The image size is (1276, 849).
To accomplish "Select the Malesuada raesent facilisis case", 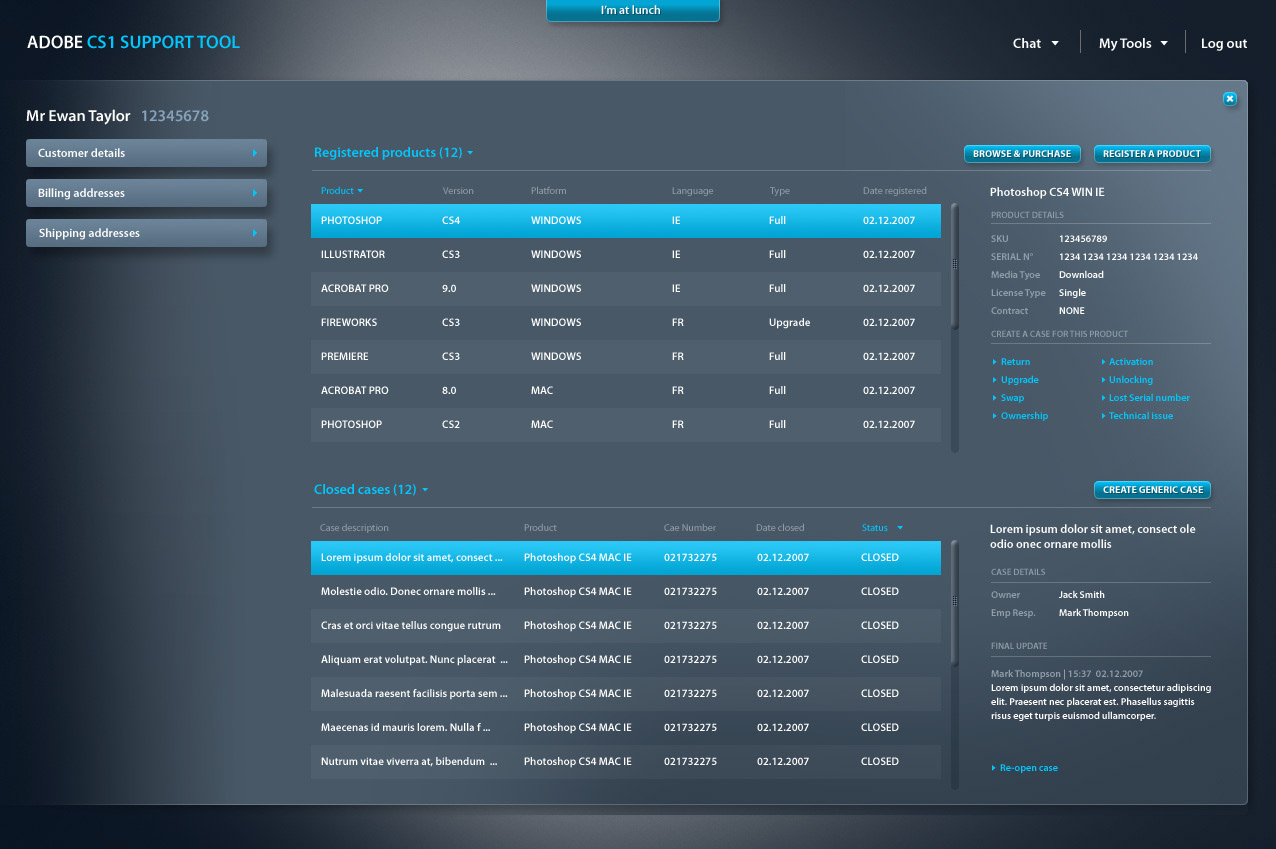I will (626, 693).
